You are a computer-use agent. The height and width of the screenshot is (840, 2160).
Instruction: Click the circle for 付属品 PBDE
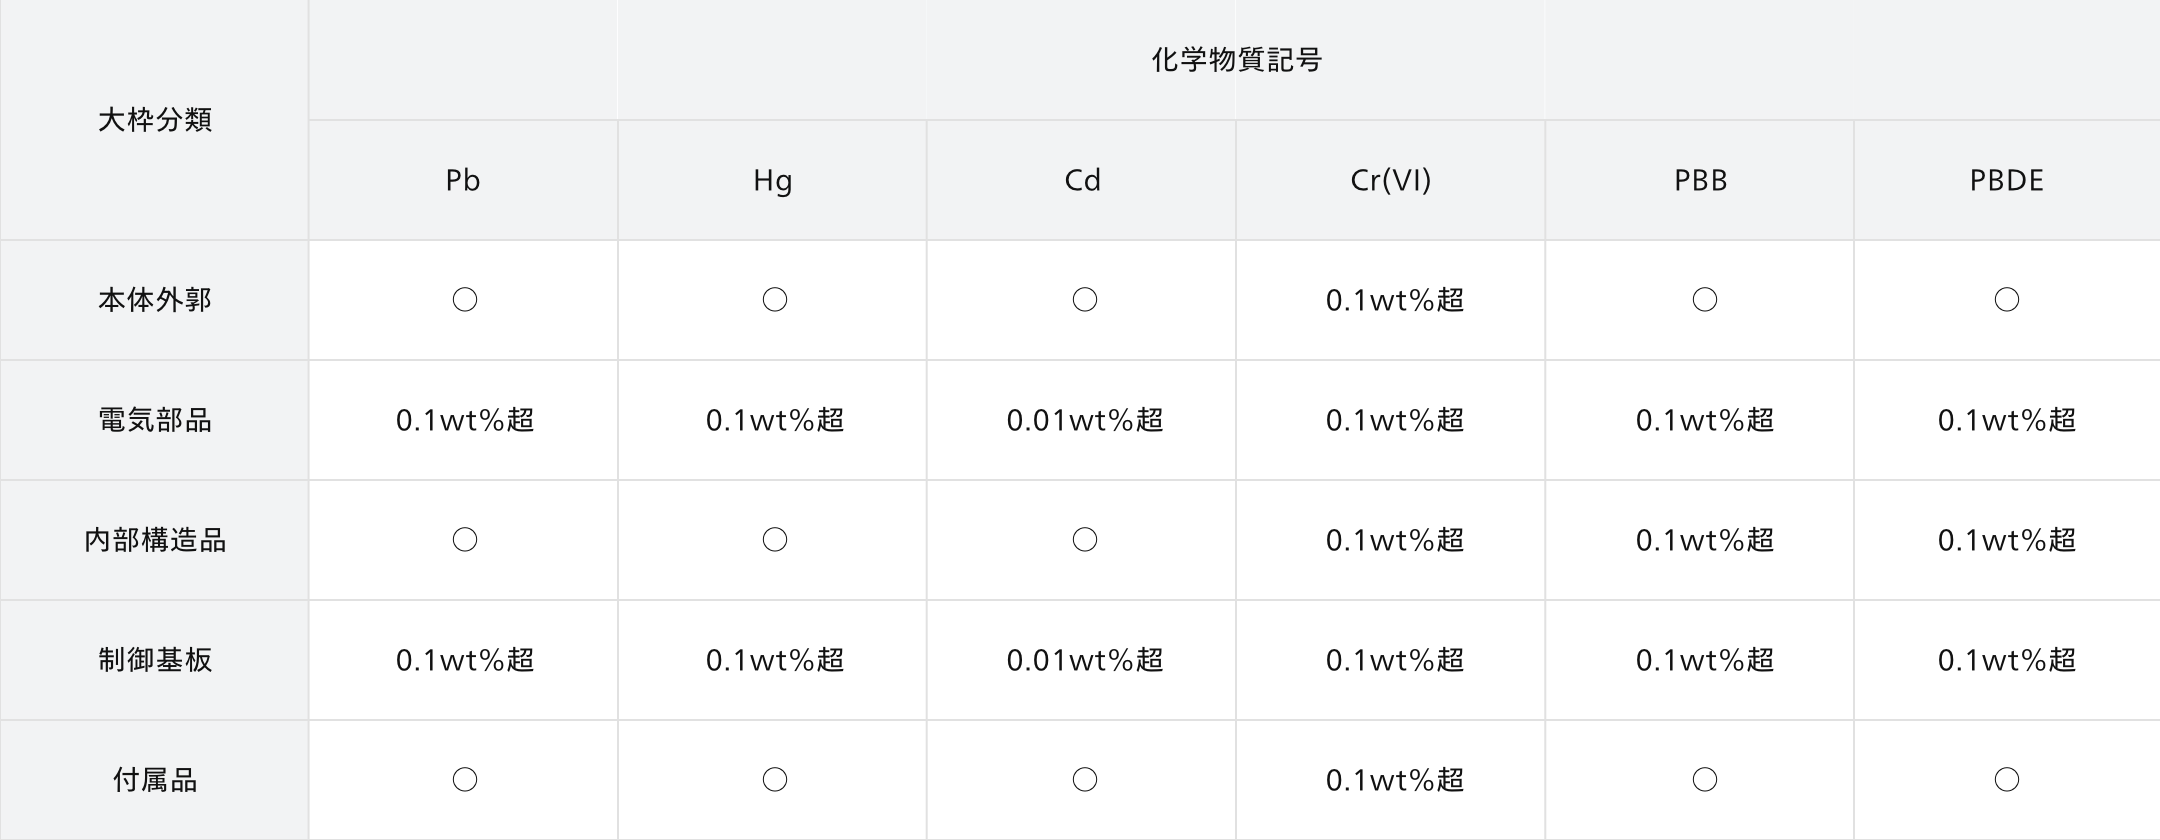2007,780
